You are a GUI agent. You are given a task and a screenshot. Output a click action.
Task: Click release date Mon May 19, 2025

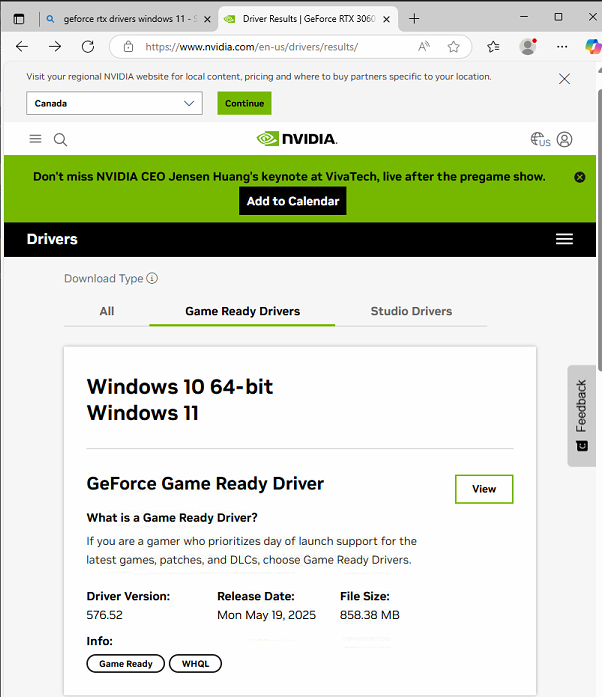tap(266, 615)
